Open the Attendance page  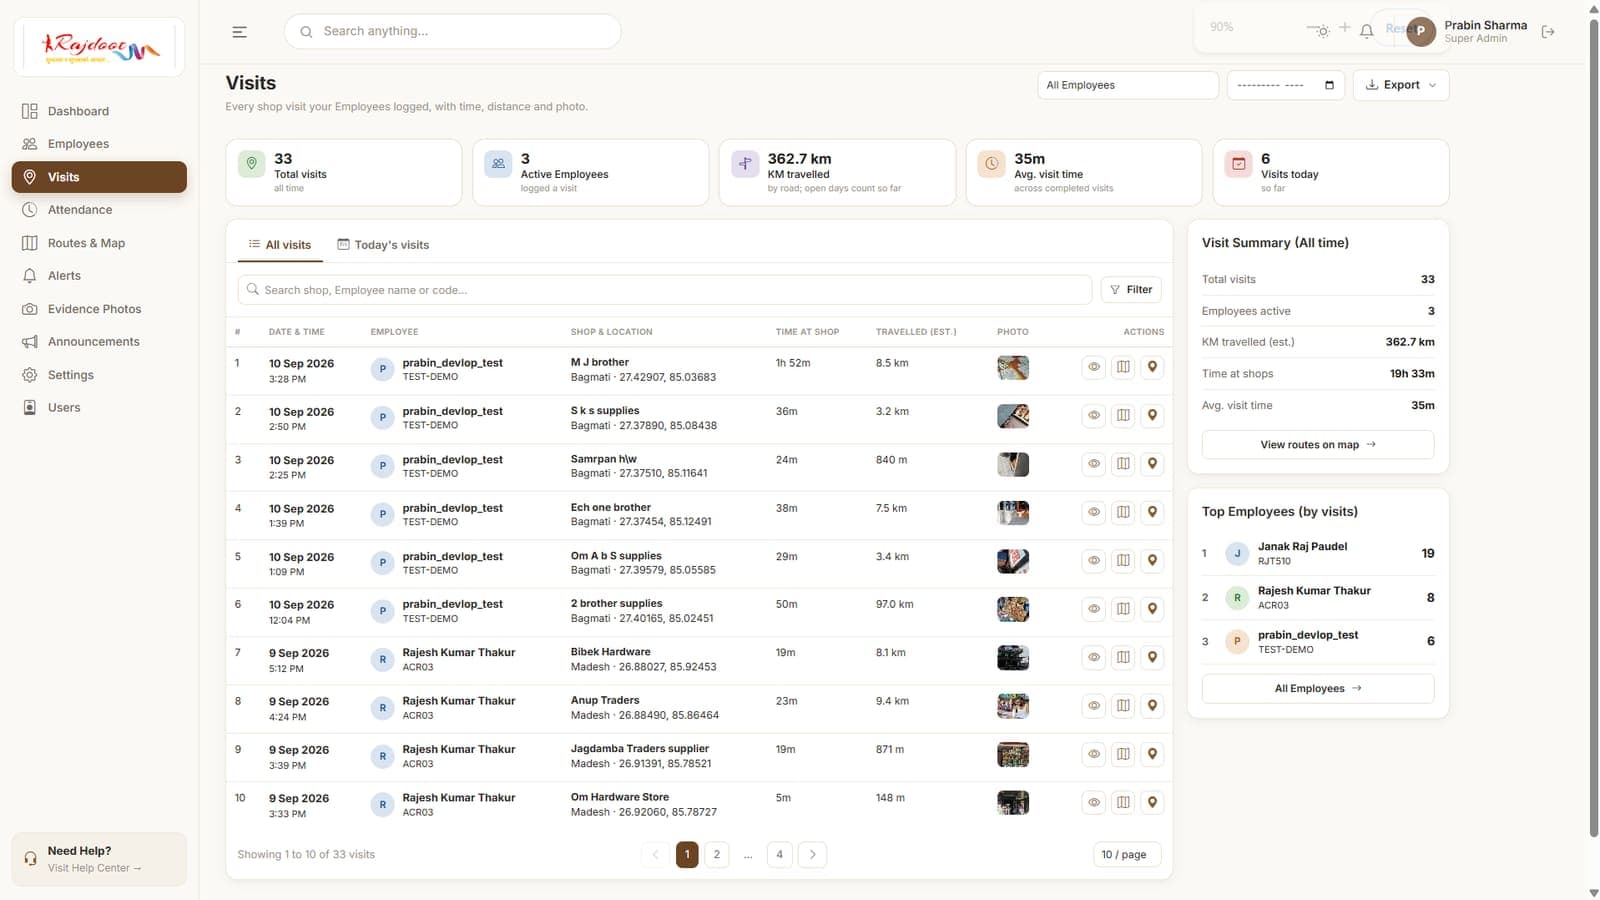99,210
